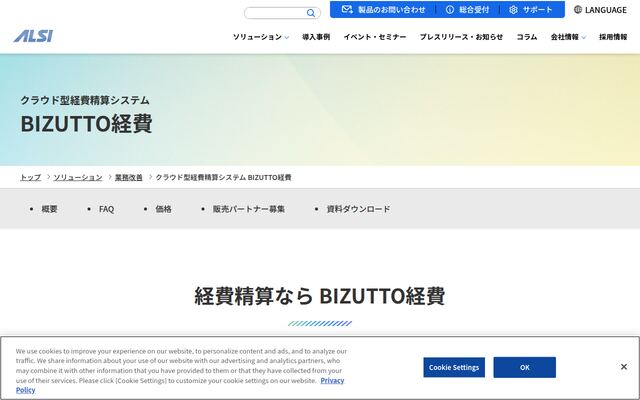
Task: Accept cookies with the OK button
Action: (x=524, y=367)
